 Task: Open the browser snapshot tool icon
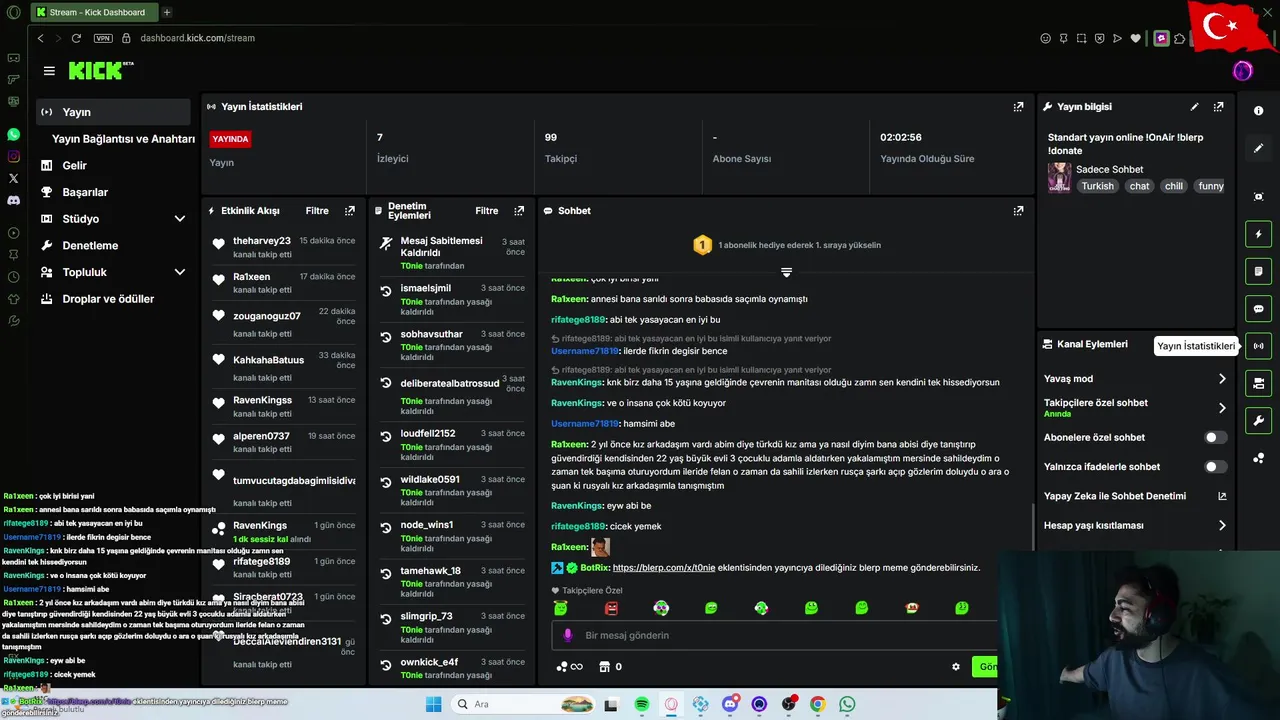pos(1081,38)
